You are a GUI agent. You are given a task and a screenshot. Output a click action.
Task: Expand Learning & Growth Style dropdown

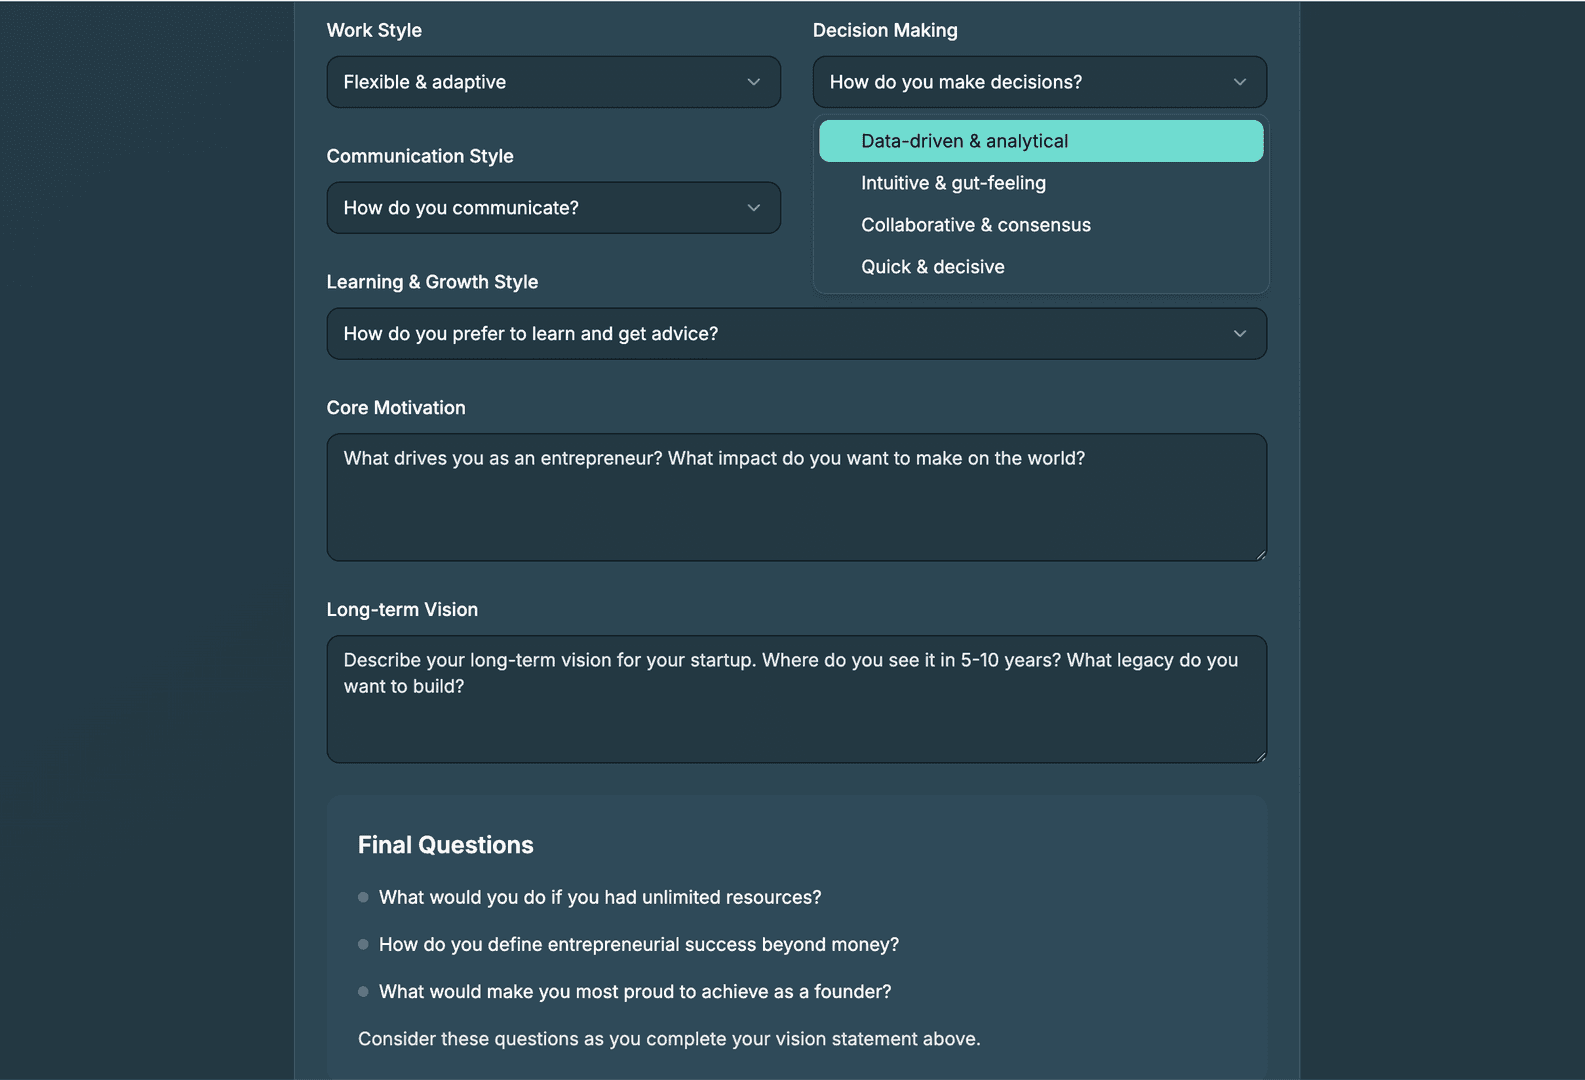pyautogui.click(x=795, y=334)
